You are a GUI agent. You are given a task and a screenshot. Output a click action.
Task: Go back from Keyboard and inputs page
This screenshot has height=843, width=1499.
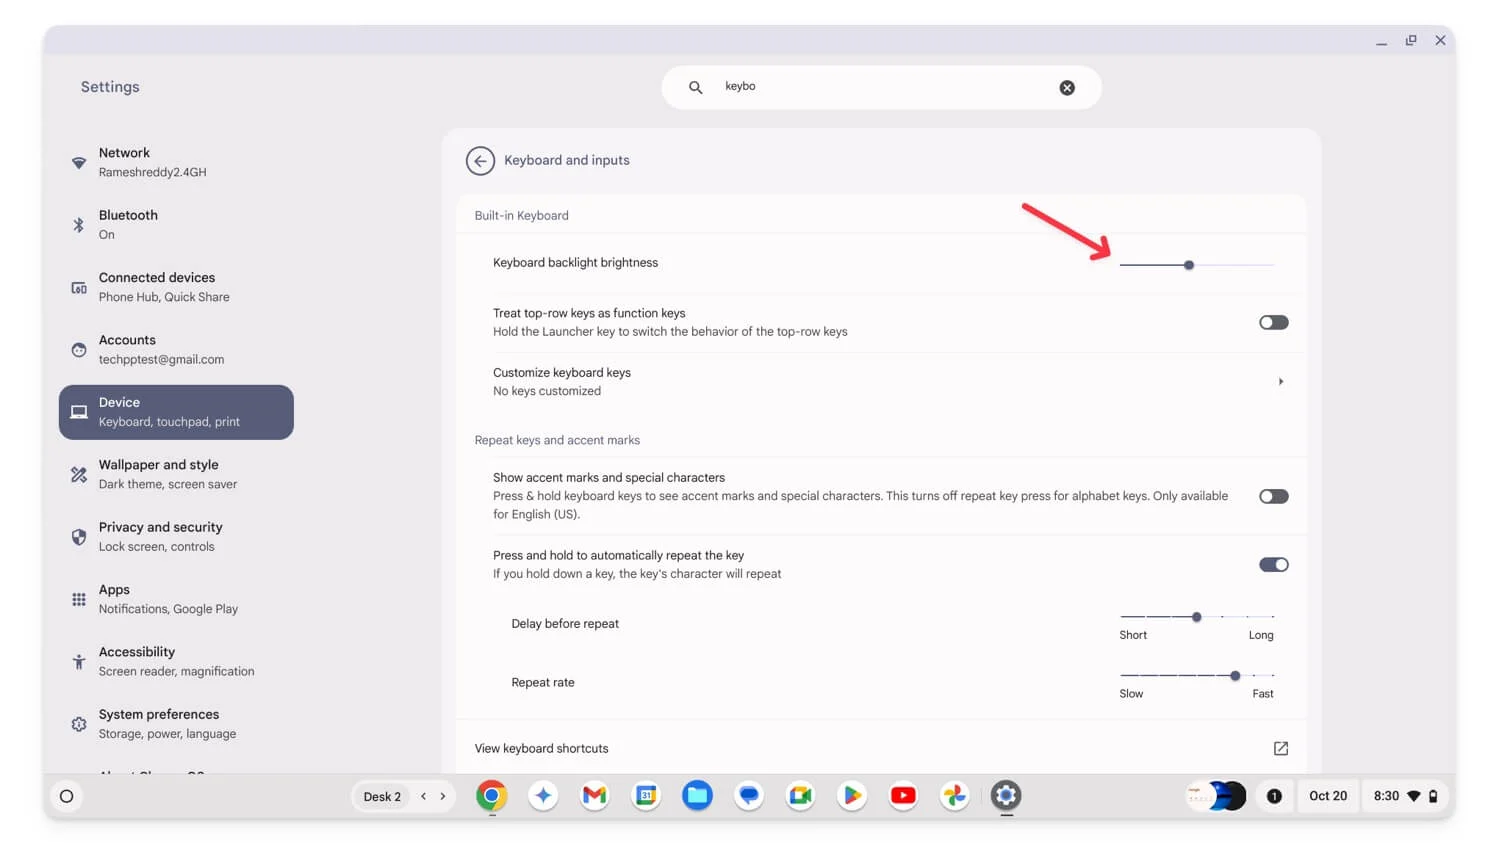(480, 160)
